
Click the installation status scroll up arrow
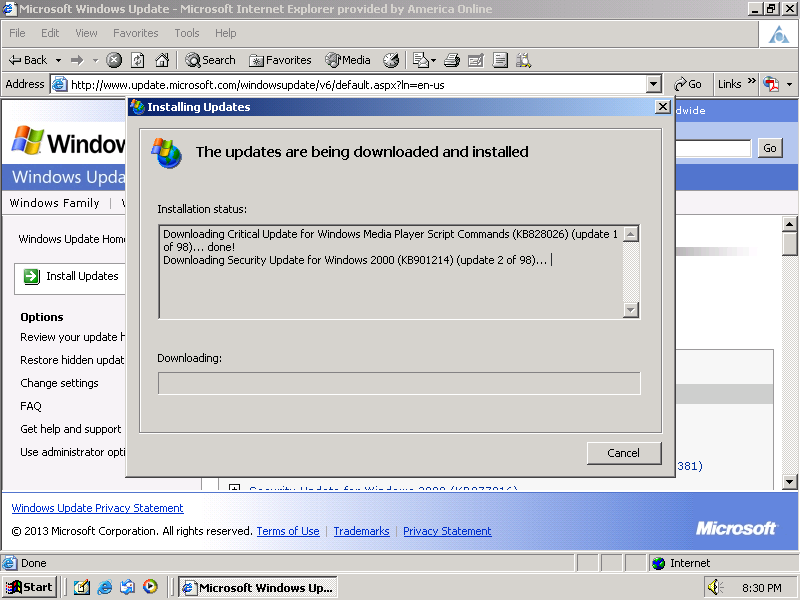tap(631, 234)
